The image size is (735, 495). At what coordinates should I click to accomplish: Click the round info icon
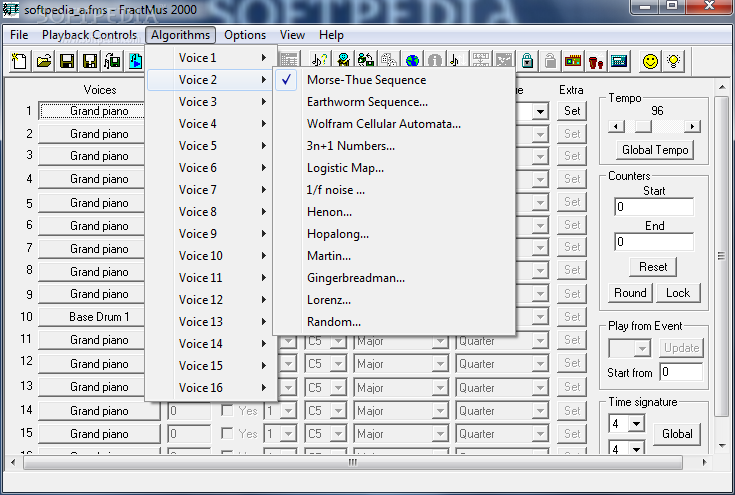pyautogui.click(x=435, y=61)
